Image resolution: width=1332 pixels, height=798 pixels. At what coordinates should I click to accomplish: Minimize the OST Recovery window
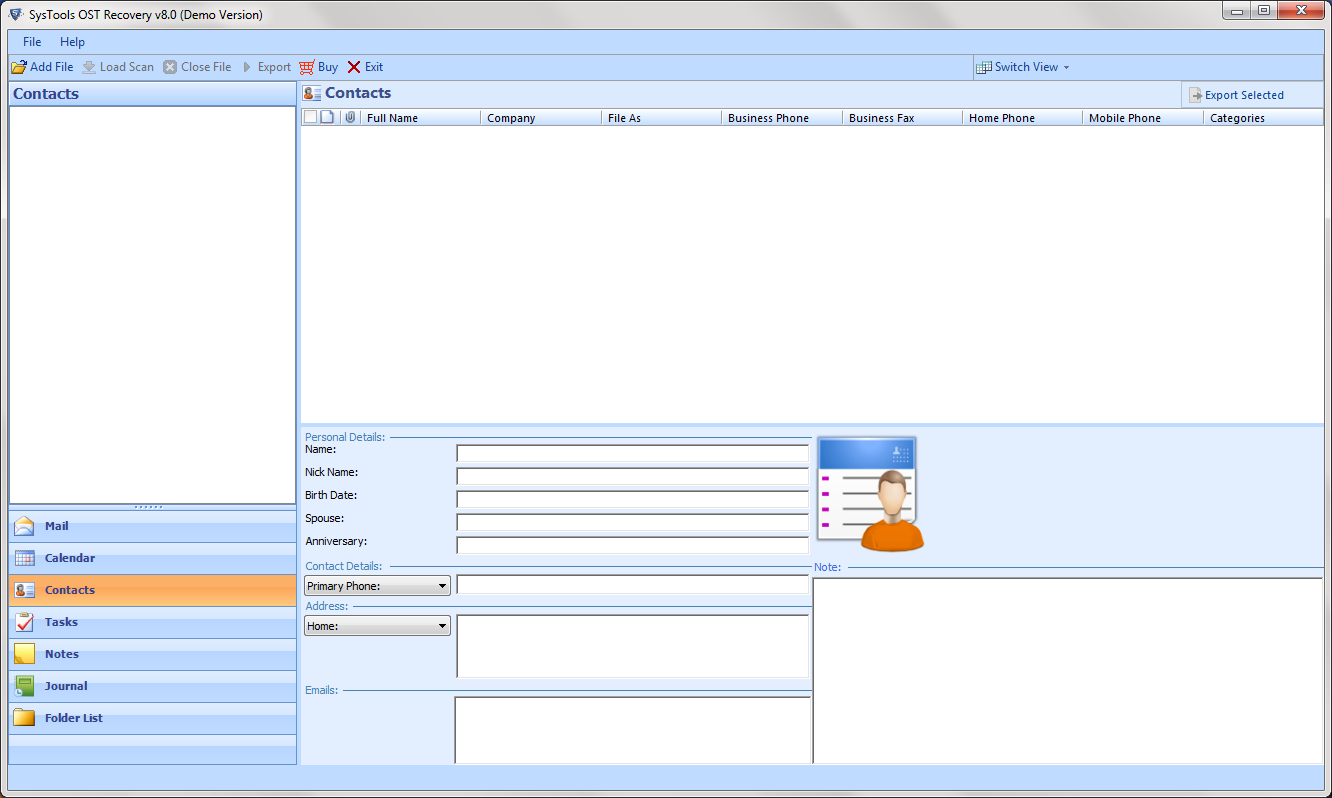pyautogui.click(x=1238, y=10)
